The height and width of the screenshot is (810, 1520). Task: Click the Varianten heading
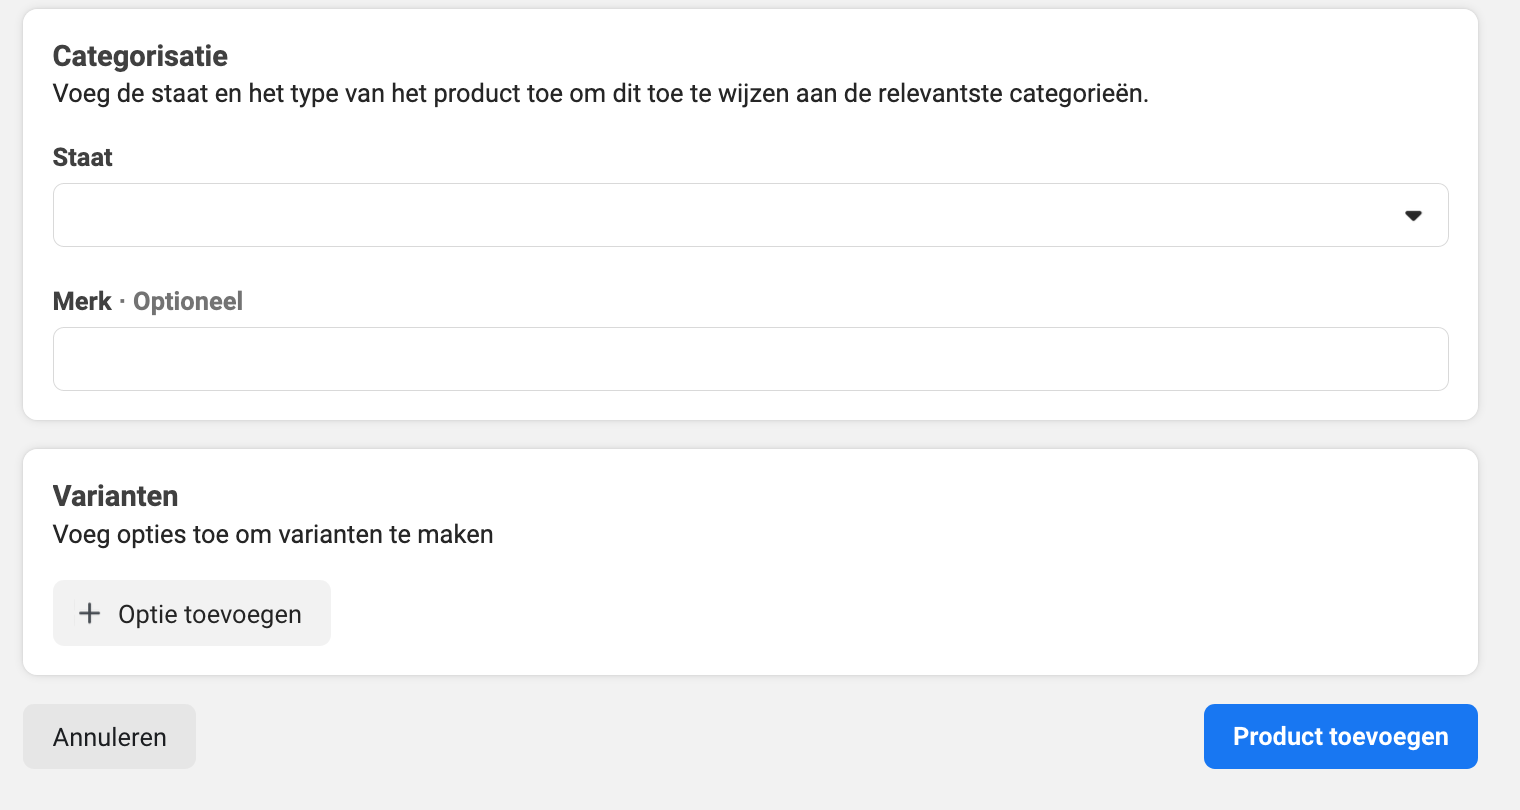tap(115, 496)
